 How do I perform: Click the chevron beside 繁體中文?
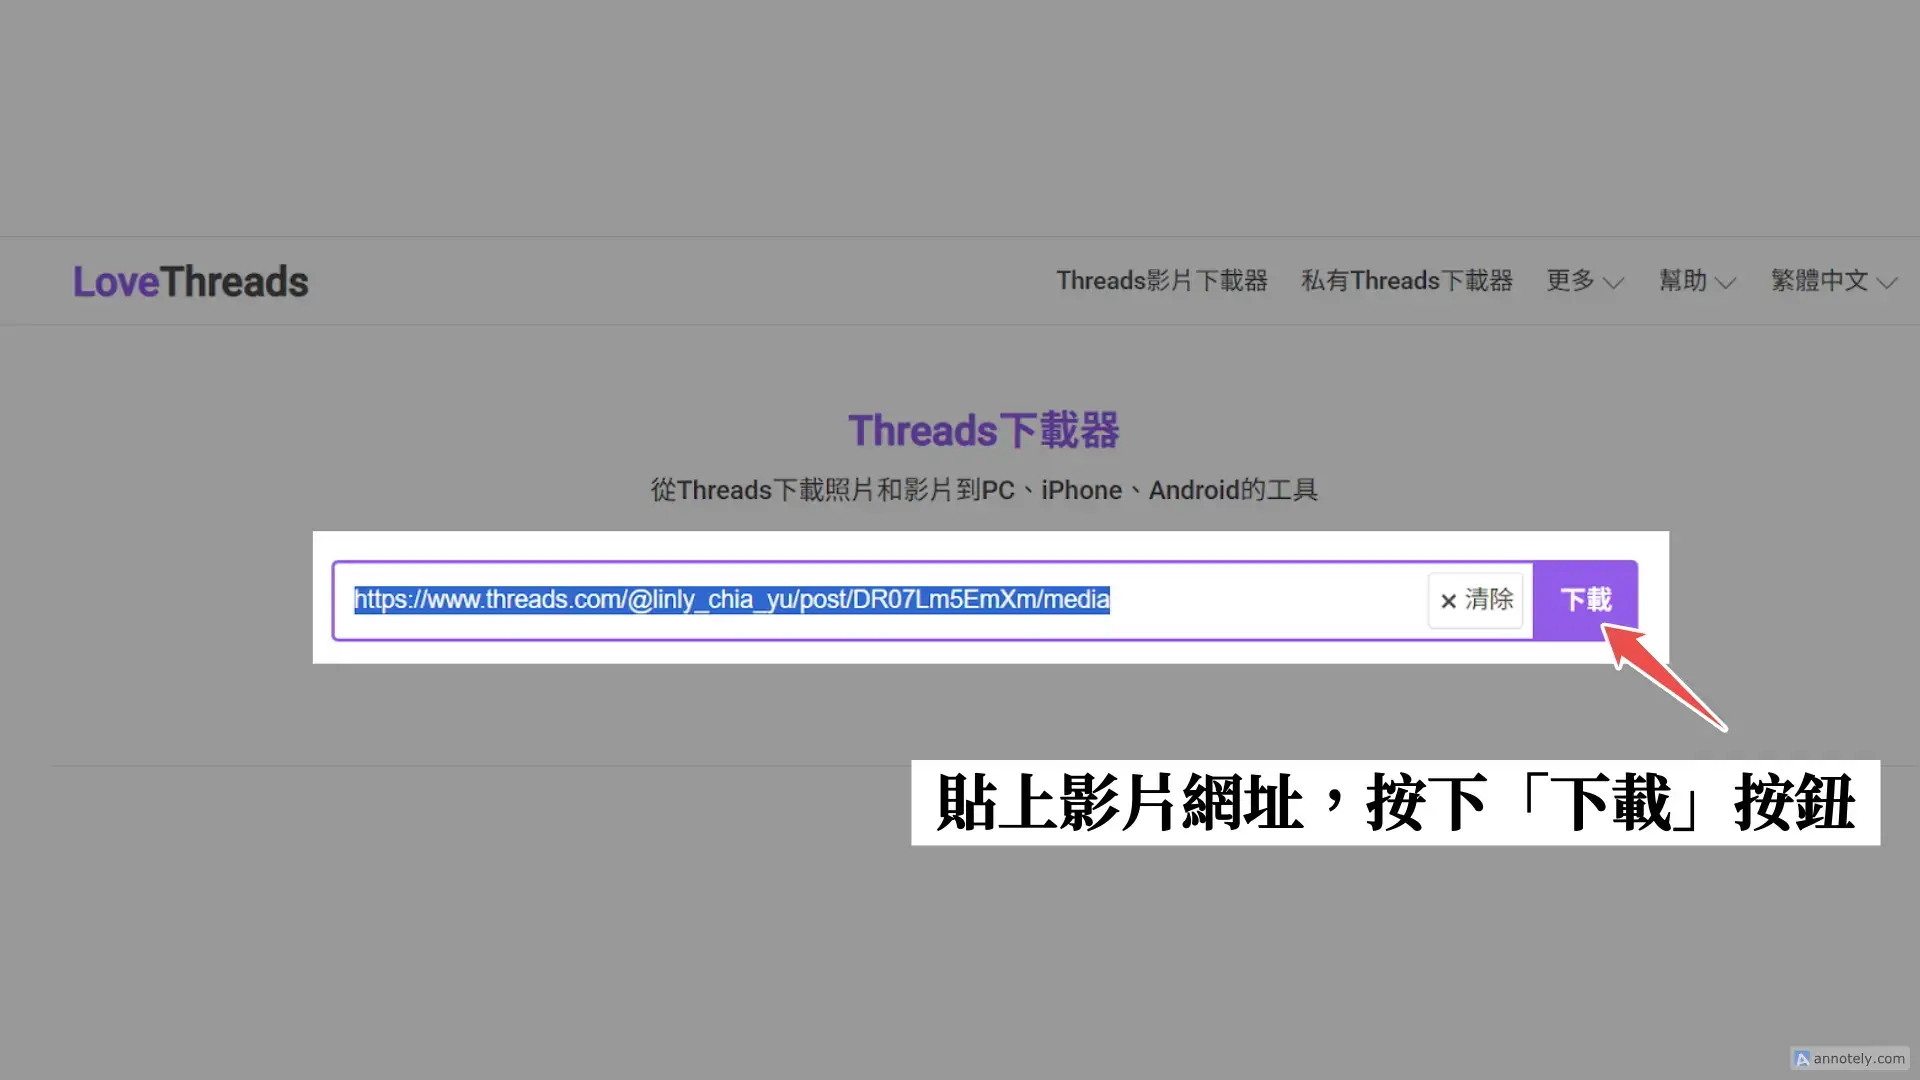tap(1887, 284)
